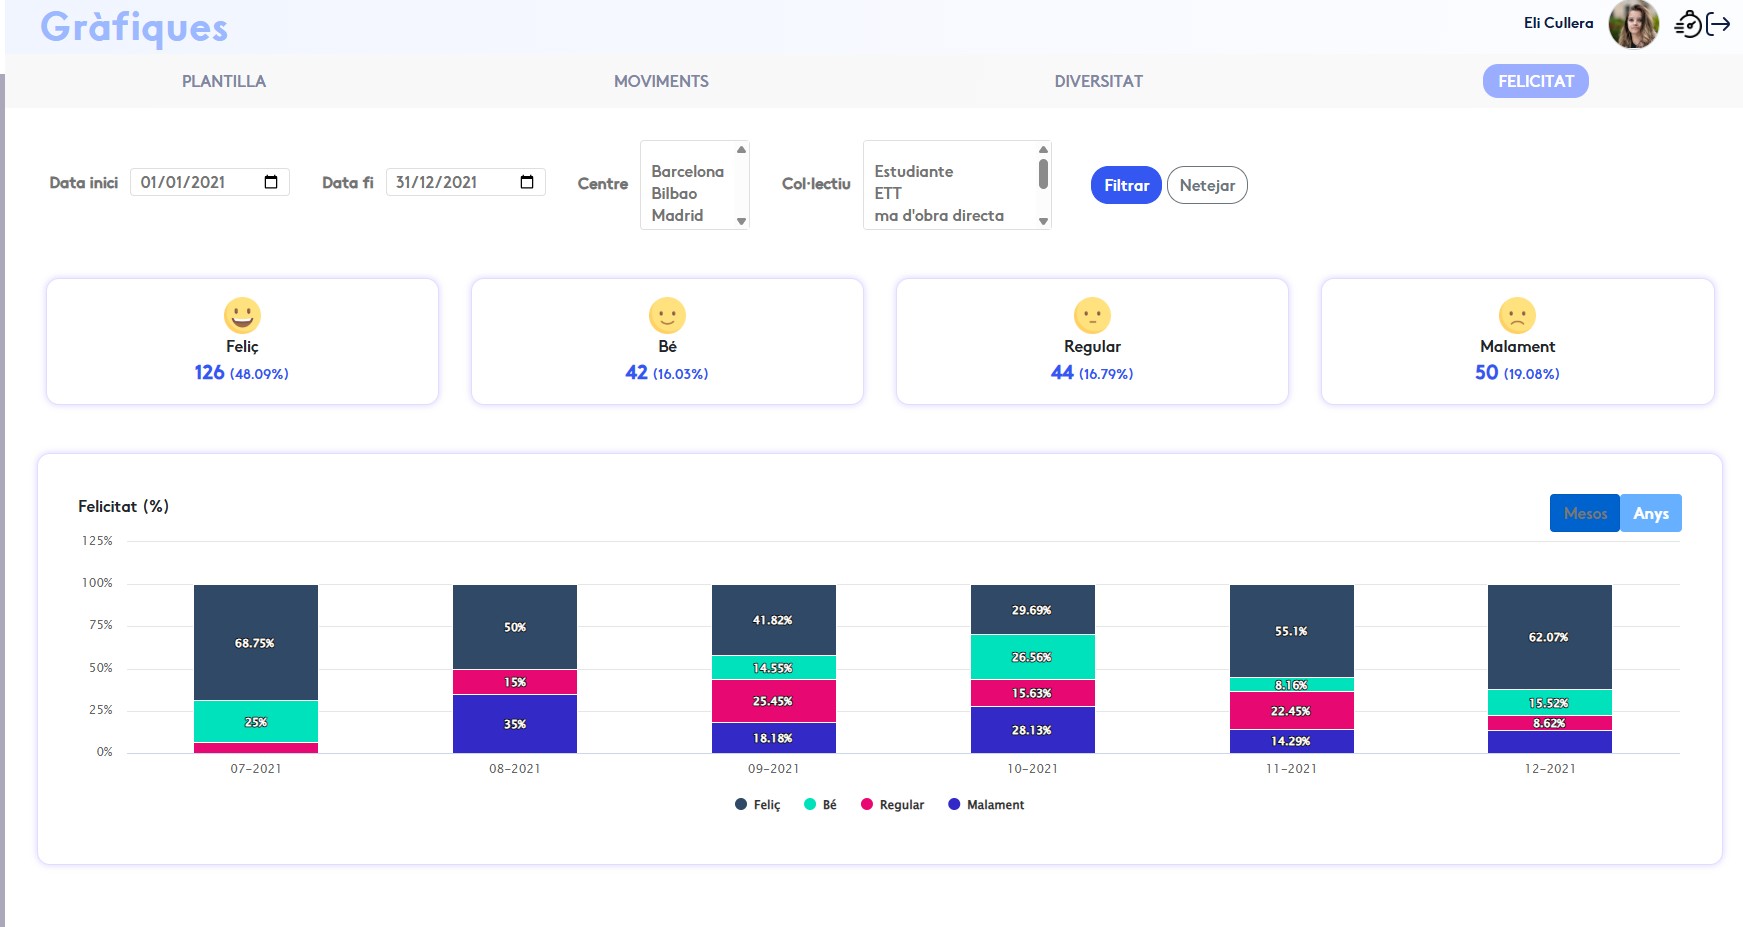Click the Regular neutral face icon
This screenshot has width=1743, height=927.
(1092, 315)
